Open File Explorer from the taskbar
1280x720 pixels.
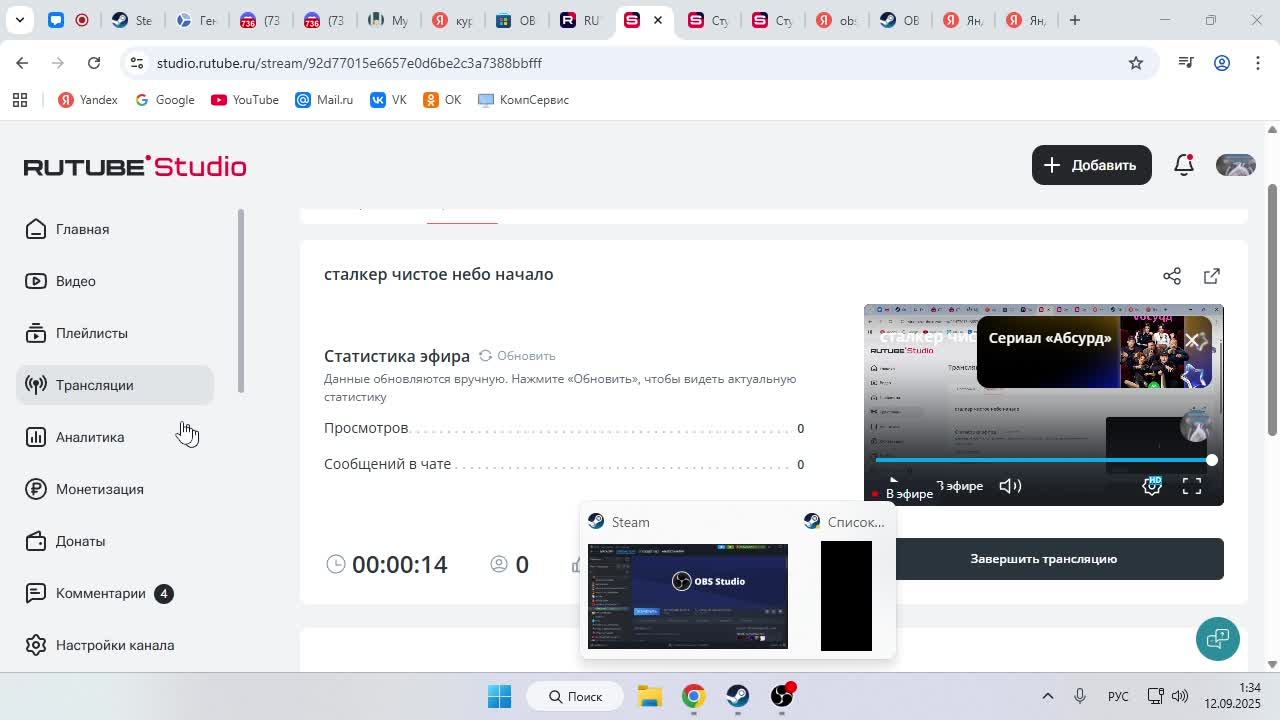pyautogui.click(x=650, y=696)
